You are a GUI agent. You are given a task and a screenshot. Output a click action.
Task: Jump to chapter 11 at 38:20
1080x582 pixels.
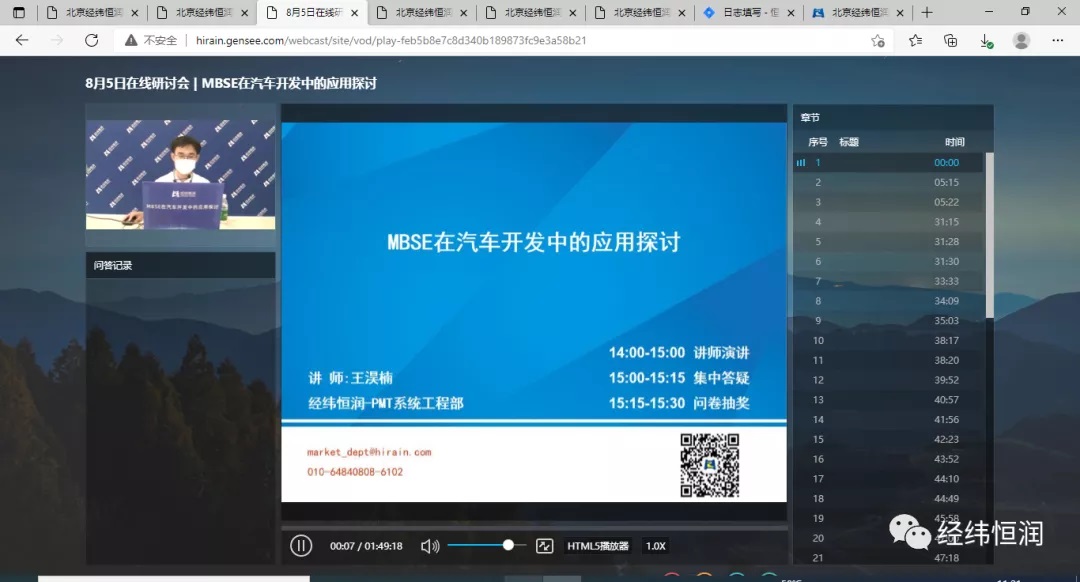[x=889, y=360]
